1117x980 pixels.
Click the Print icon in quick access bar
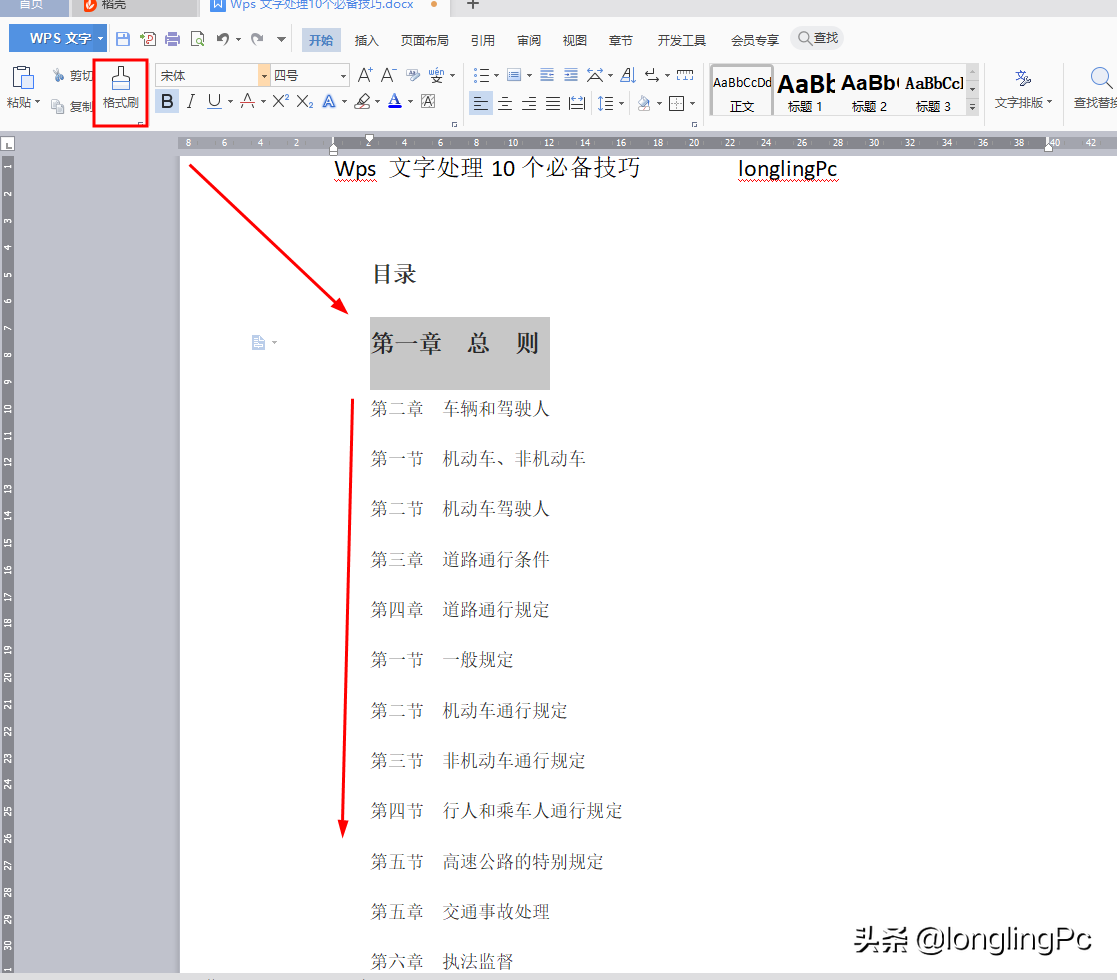click(172, 39)
